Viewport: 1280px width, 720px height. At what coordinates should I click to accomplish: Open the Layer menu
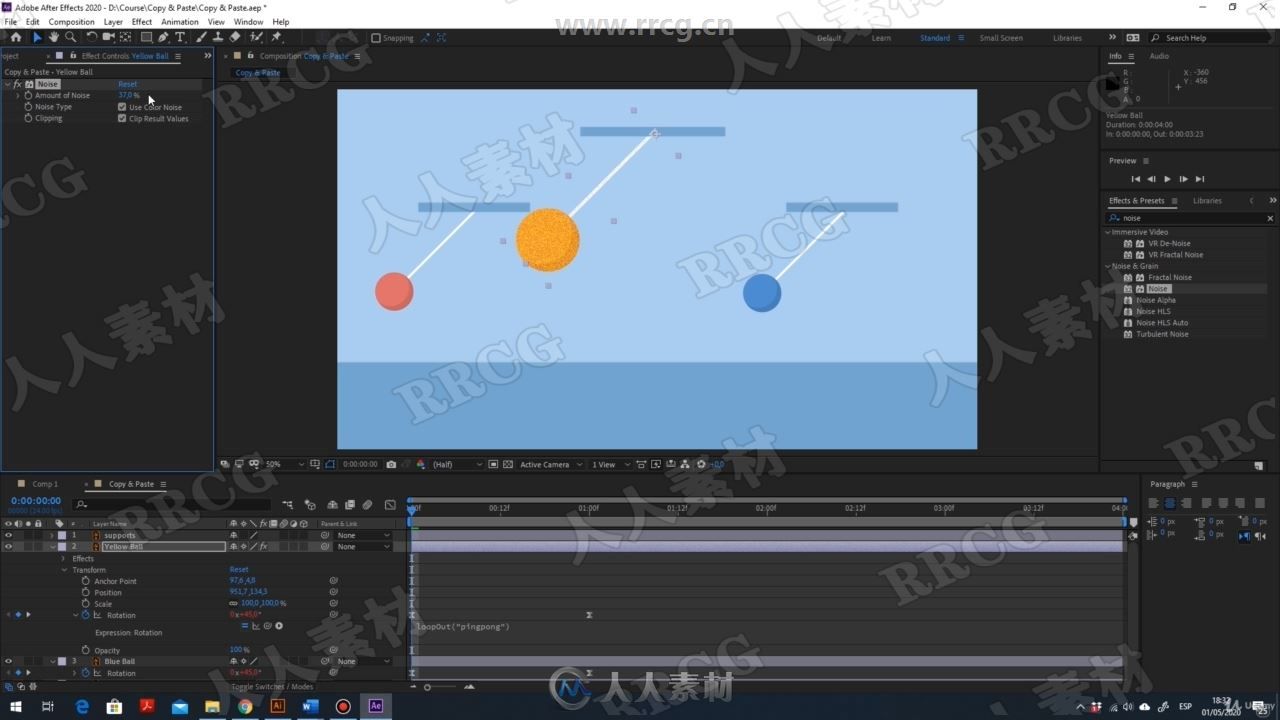(113, 21)
